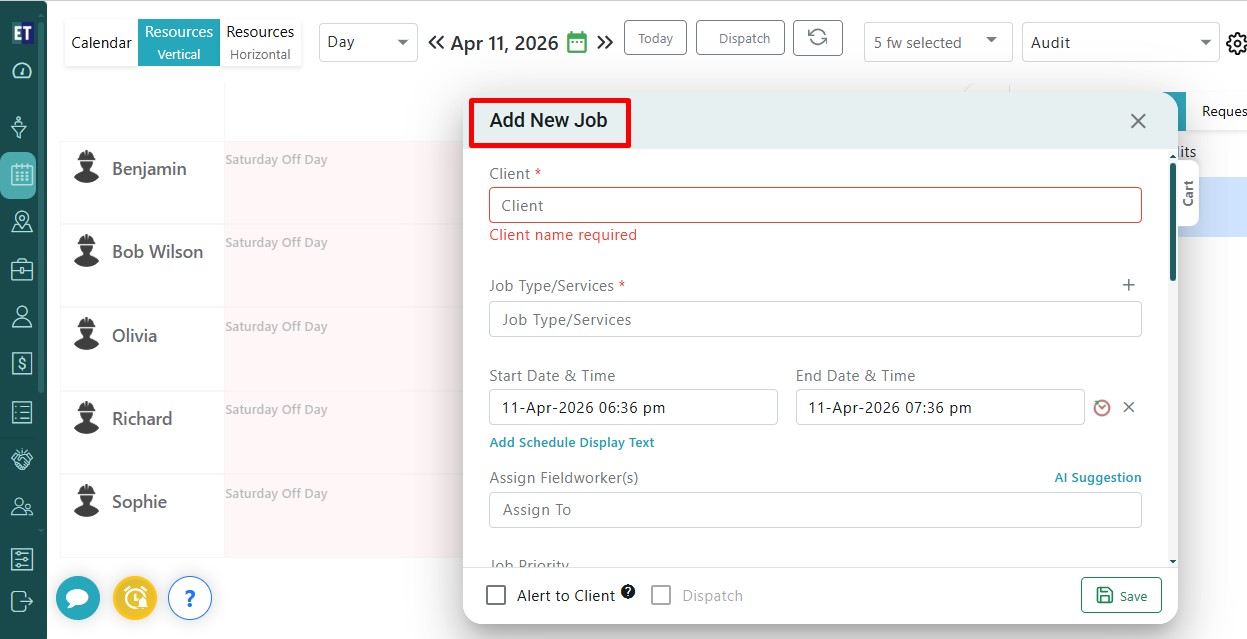Tick the Dispatch checkbox in the dialog footer

pyautogui.click(x=661, y=595)
